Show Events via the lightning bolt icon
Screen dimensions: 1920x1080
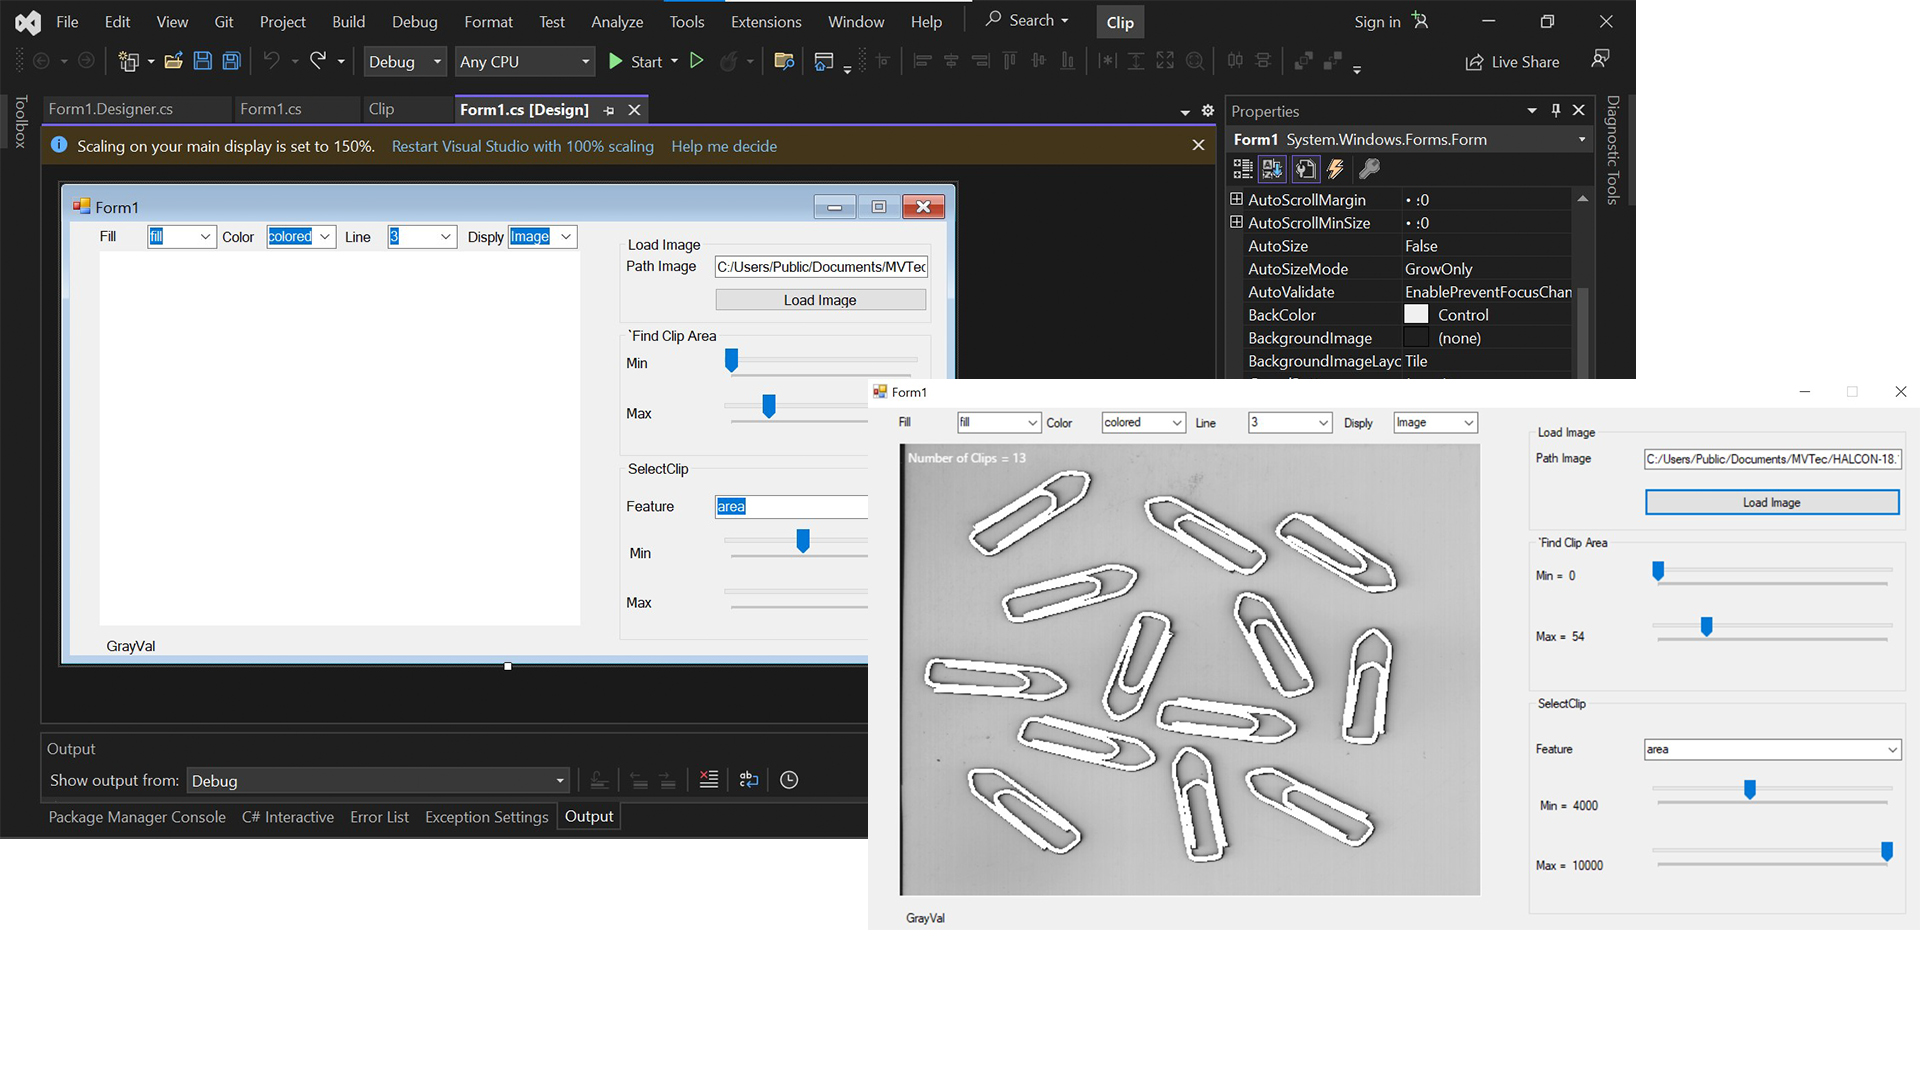pyautogui.click(x=1336, y=169)
